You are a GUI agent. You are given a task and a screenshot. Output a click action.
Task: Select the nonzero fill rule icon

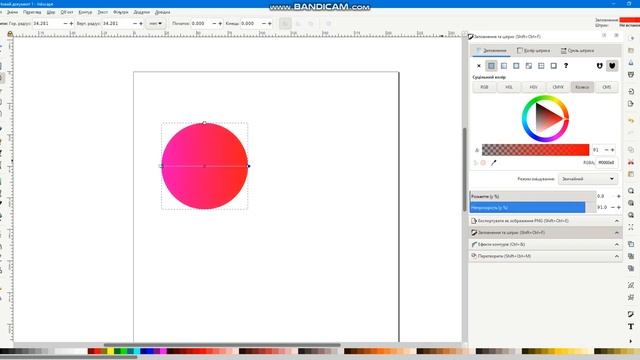(x=612, y=66)
